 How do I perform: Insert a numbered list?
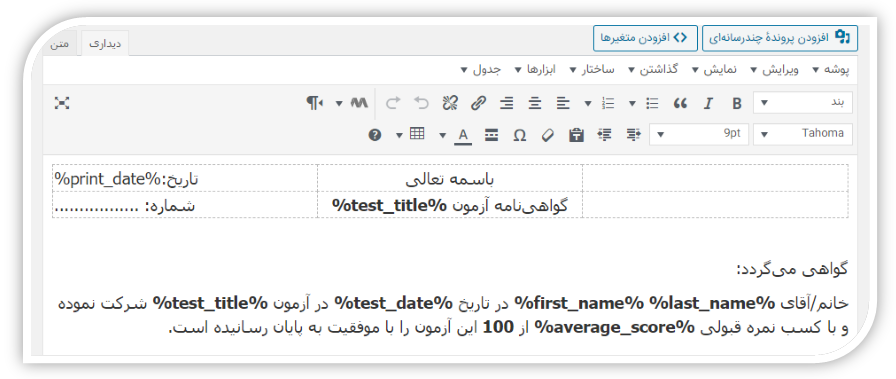pyautogui.click(x=608, y=103)
